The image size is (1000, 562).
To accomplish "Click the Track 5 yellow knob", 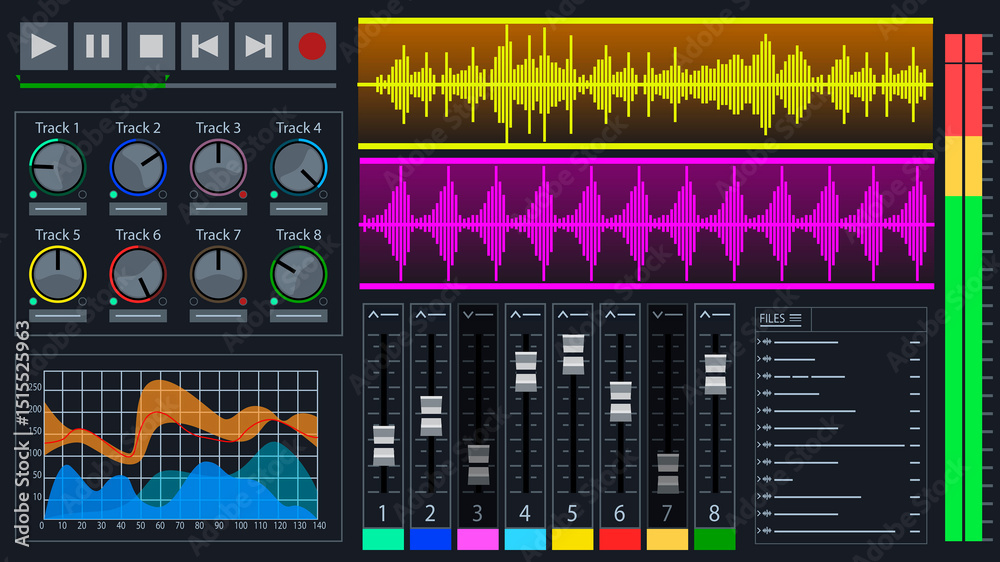I will (57, 274).
